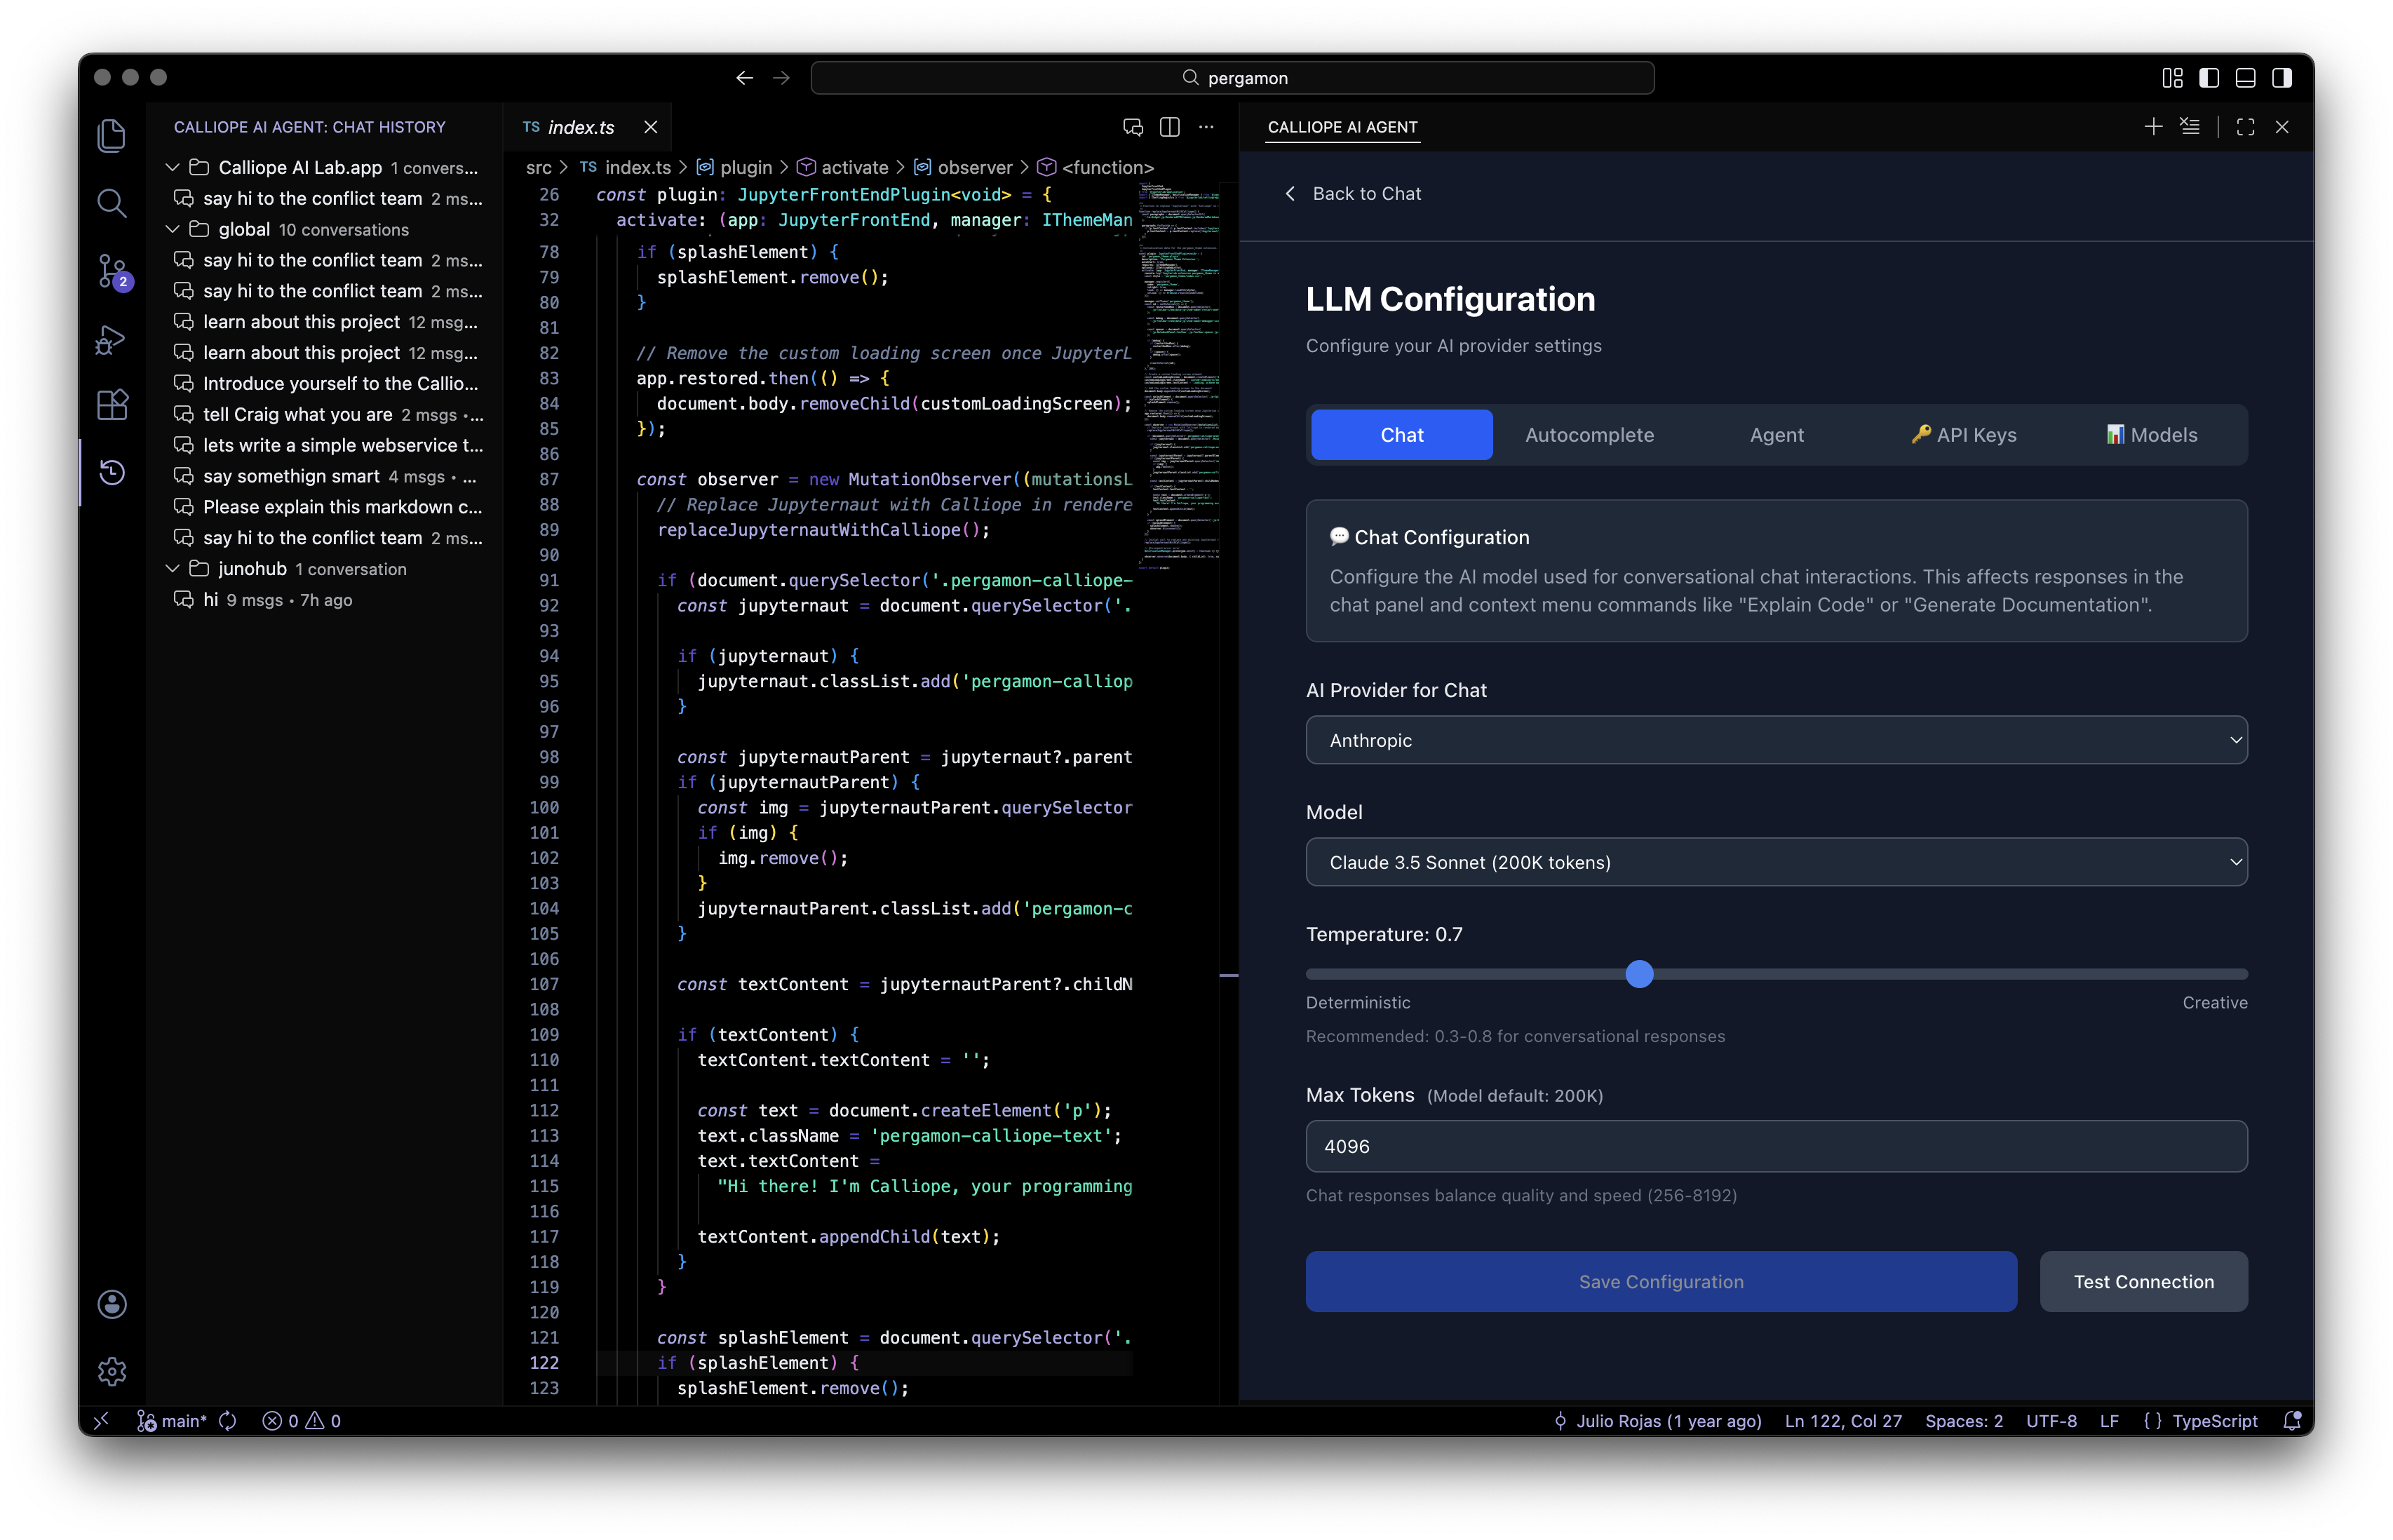Open the Manage settings gear
2393x1540 pixels.
click(x=112, y=1371)
